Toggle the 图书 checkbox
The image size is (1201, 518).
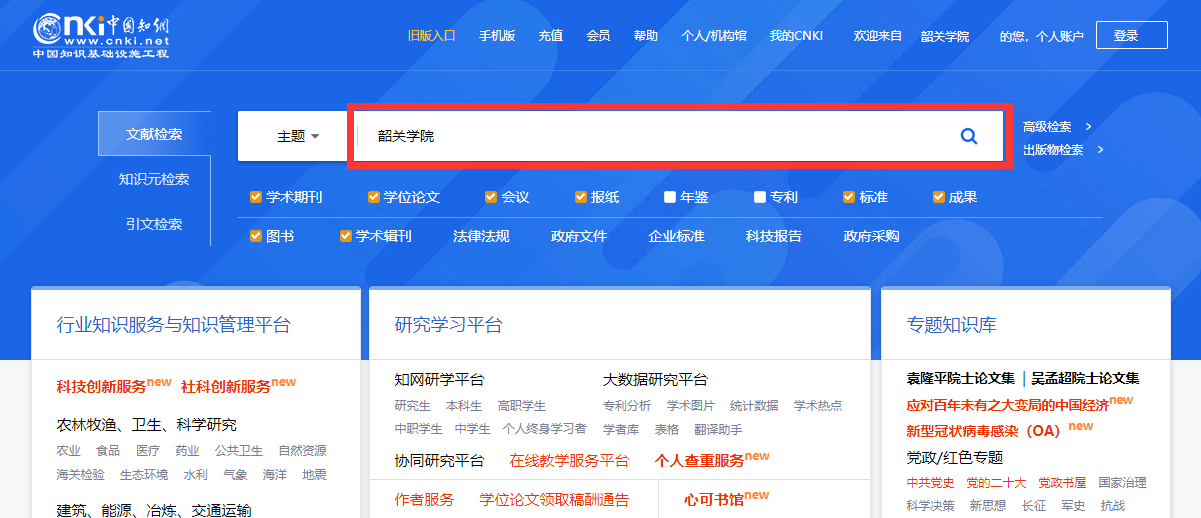[255, 236]
